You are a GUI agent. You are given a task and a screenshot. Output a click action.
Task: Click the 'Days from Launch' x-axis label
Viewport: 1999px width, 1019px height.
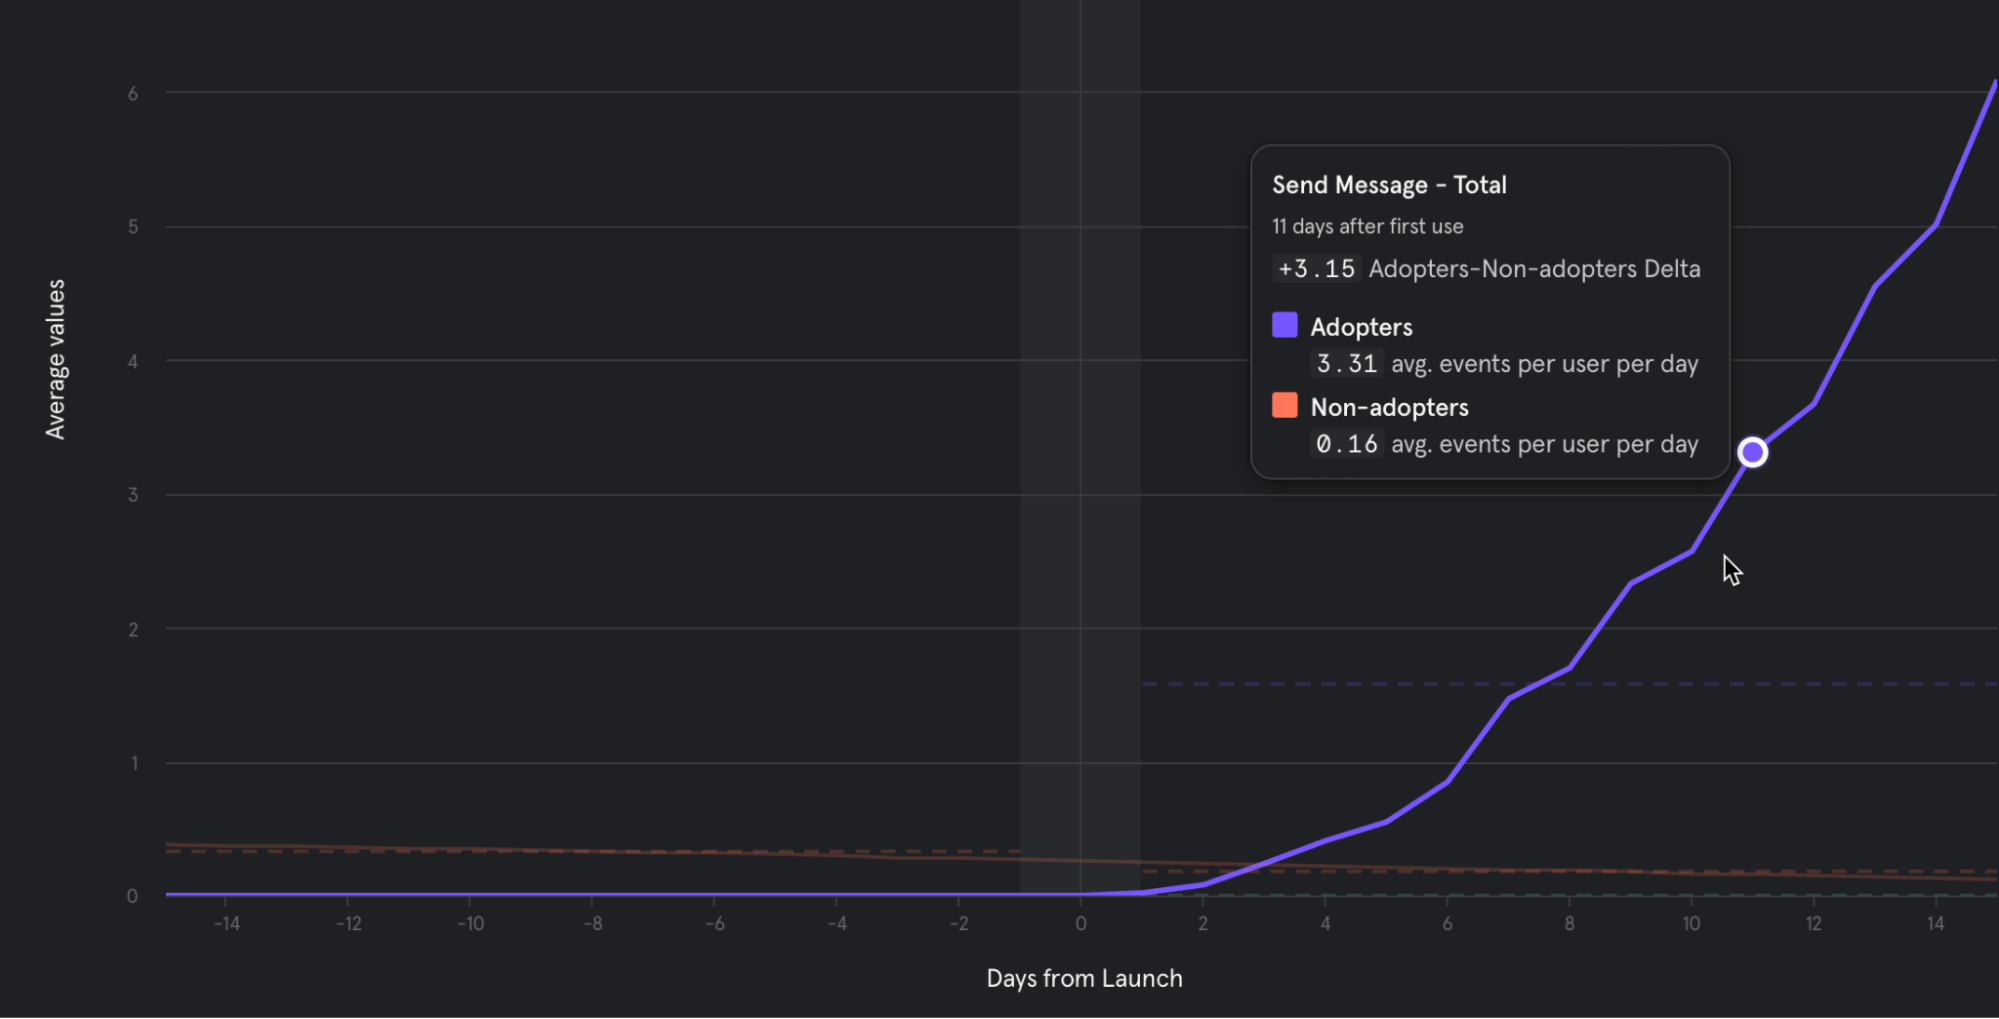(1084, 978)
